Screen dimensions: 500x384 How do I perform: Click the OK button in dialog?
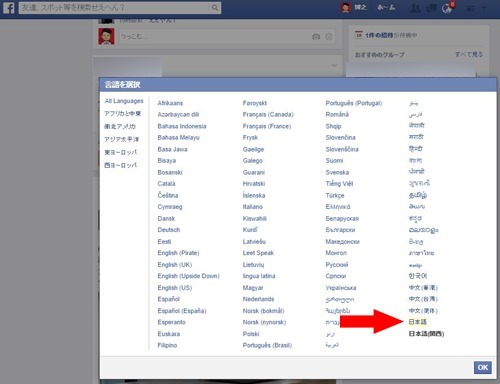click(x=483, y=367)
